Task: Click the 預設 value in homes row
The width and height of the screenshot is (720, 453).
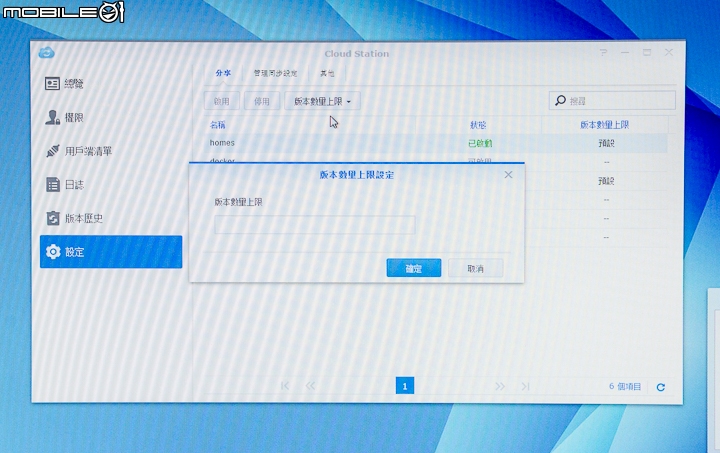Action: coord(606,143)
